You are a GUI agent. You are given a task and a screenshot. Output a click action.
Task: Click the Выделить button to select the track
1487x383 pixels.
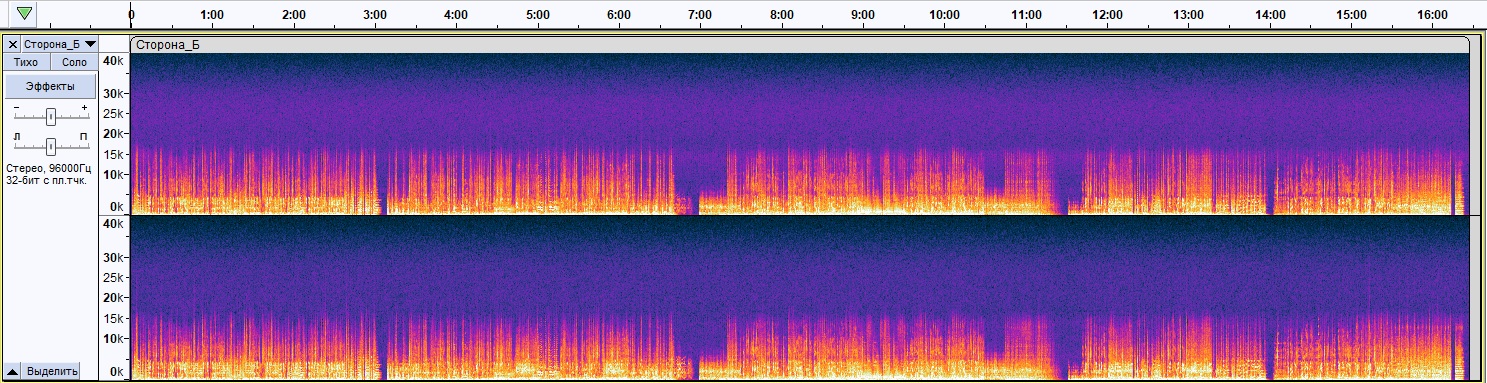(52, 371)
